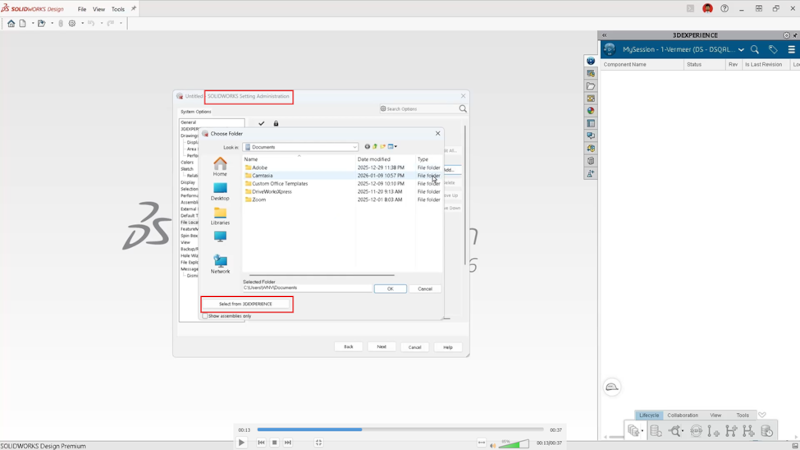Switch to the Lifecycle tab
Image resolution: width=800 pixels, height=450 pixels.
(649, 415)
